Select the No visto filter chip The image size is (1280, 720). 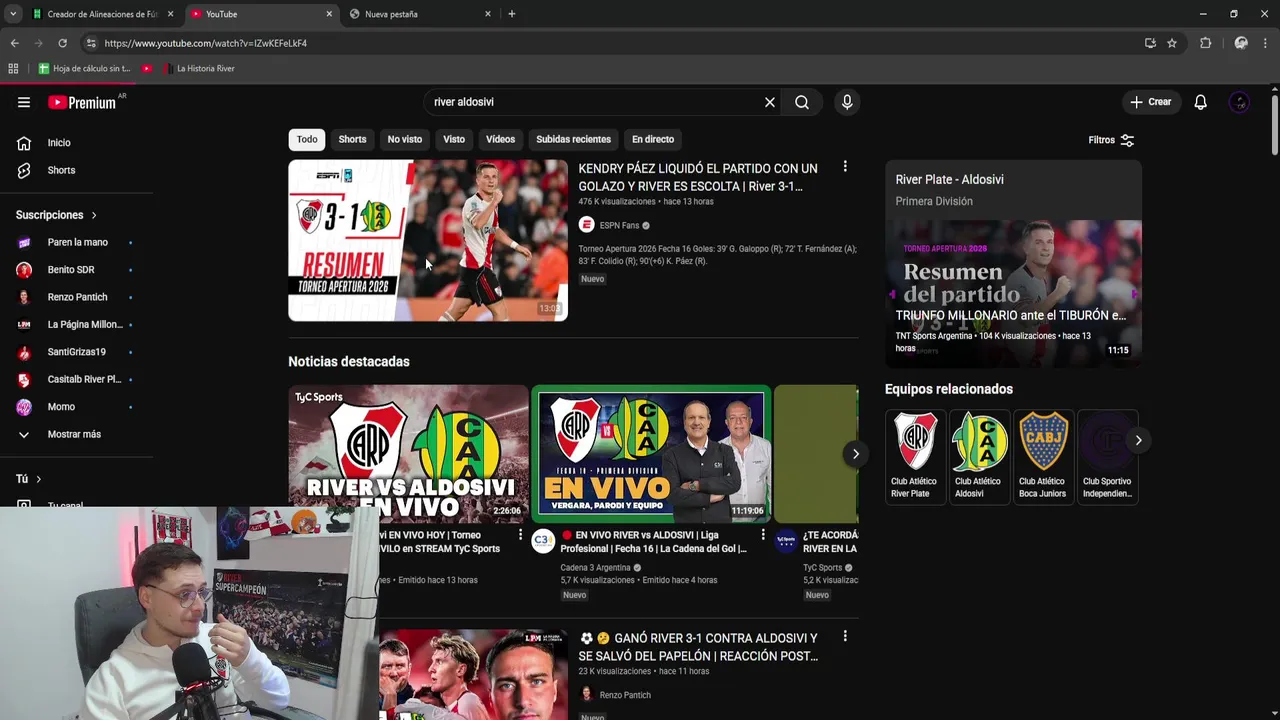(x=405, y=139)
